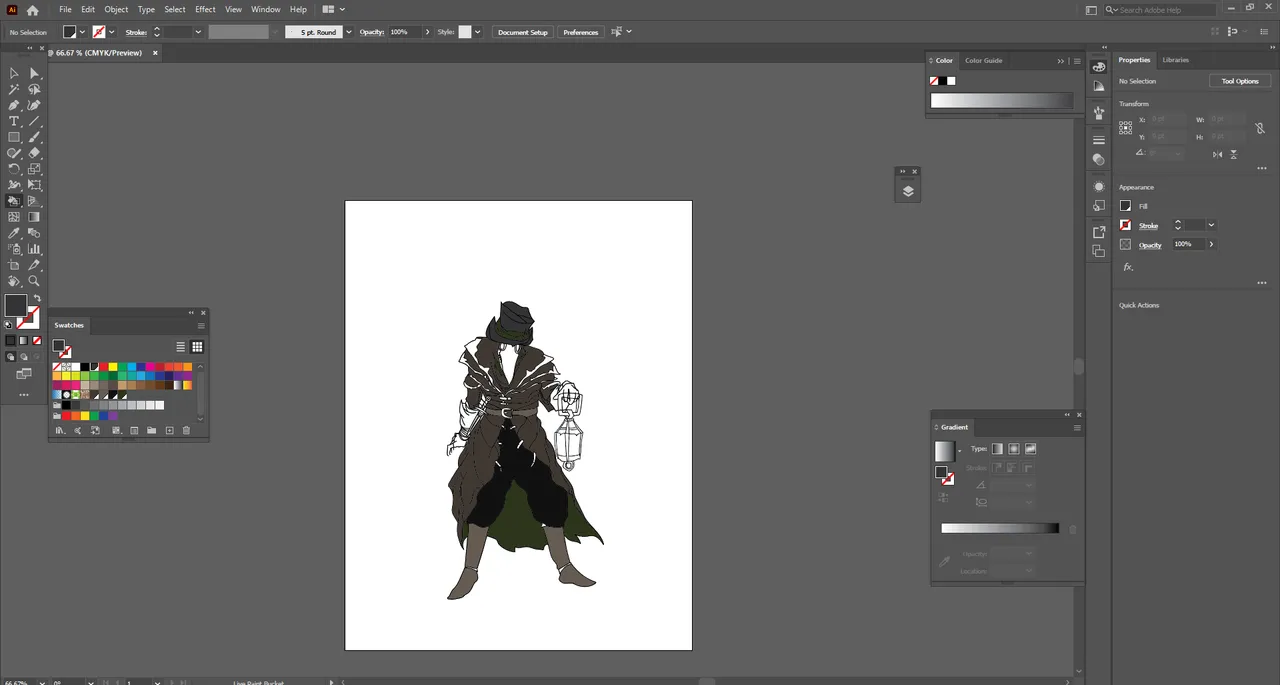
Task: Open the Effect menu
Action: (205, 10)
